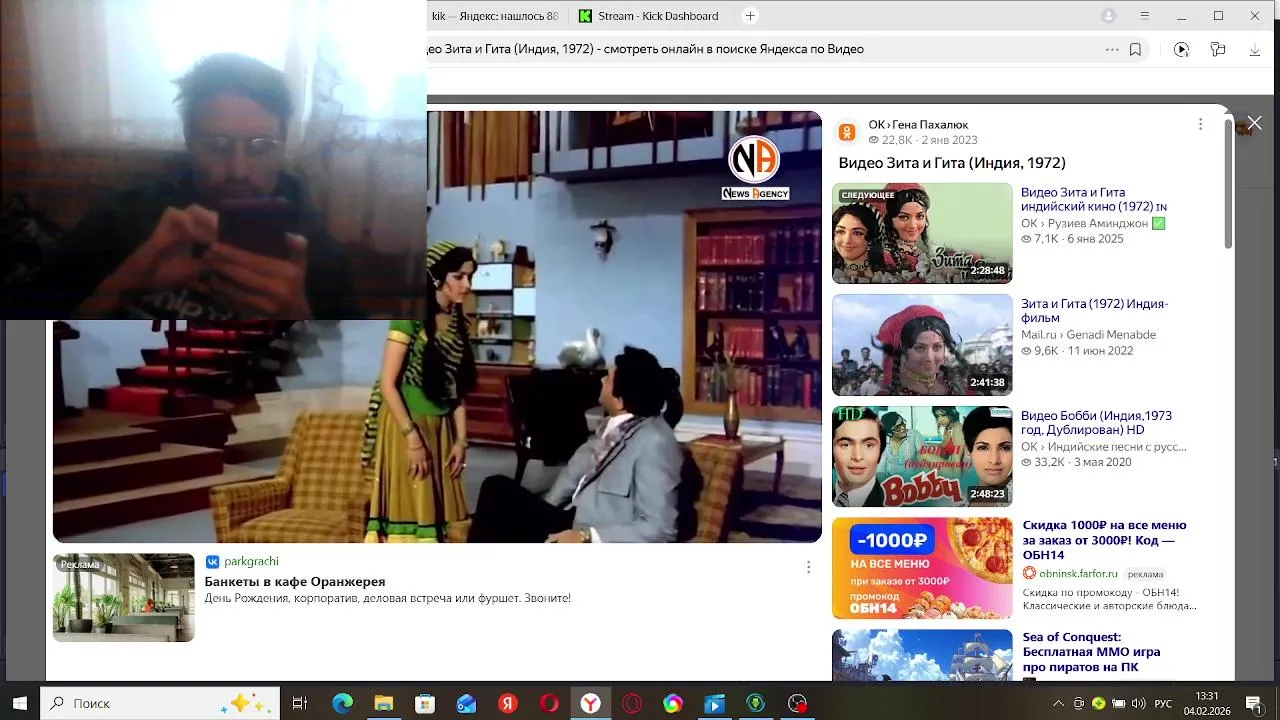Open the video's three-dots options menu
Screen dimensions: 1280x720
coord(1200,124)
